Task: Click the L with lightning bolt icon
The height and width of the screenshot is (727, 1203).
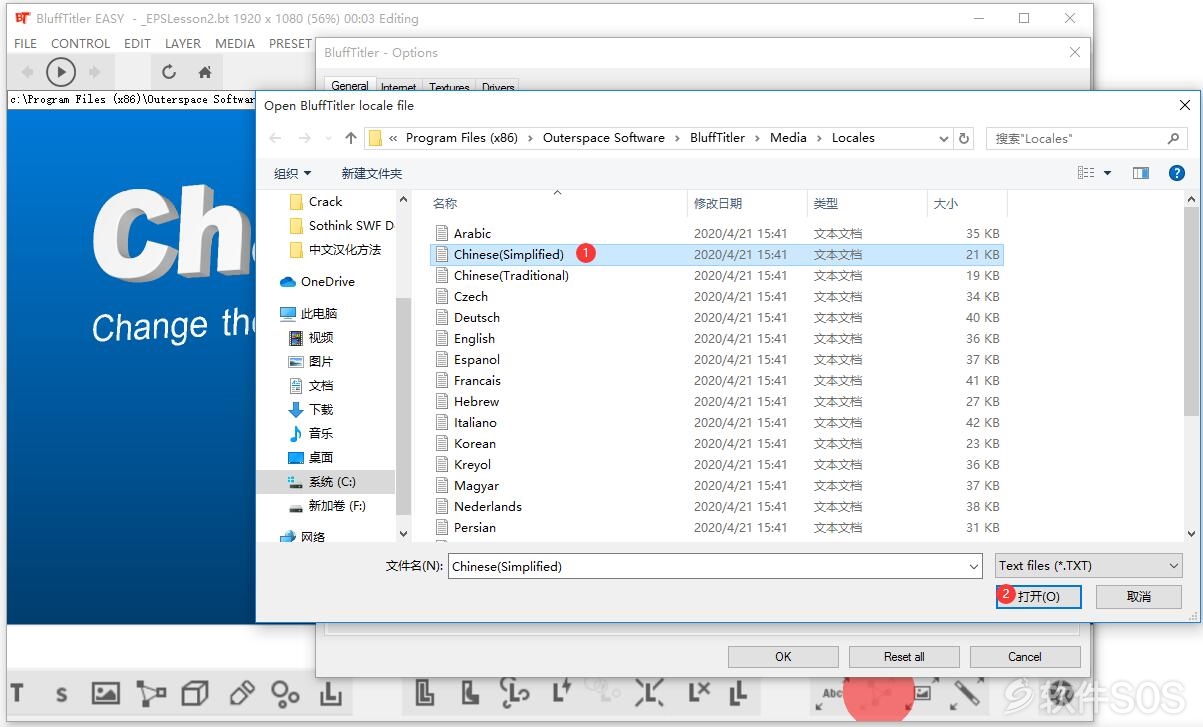Action: [561, 692]
